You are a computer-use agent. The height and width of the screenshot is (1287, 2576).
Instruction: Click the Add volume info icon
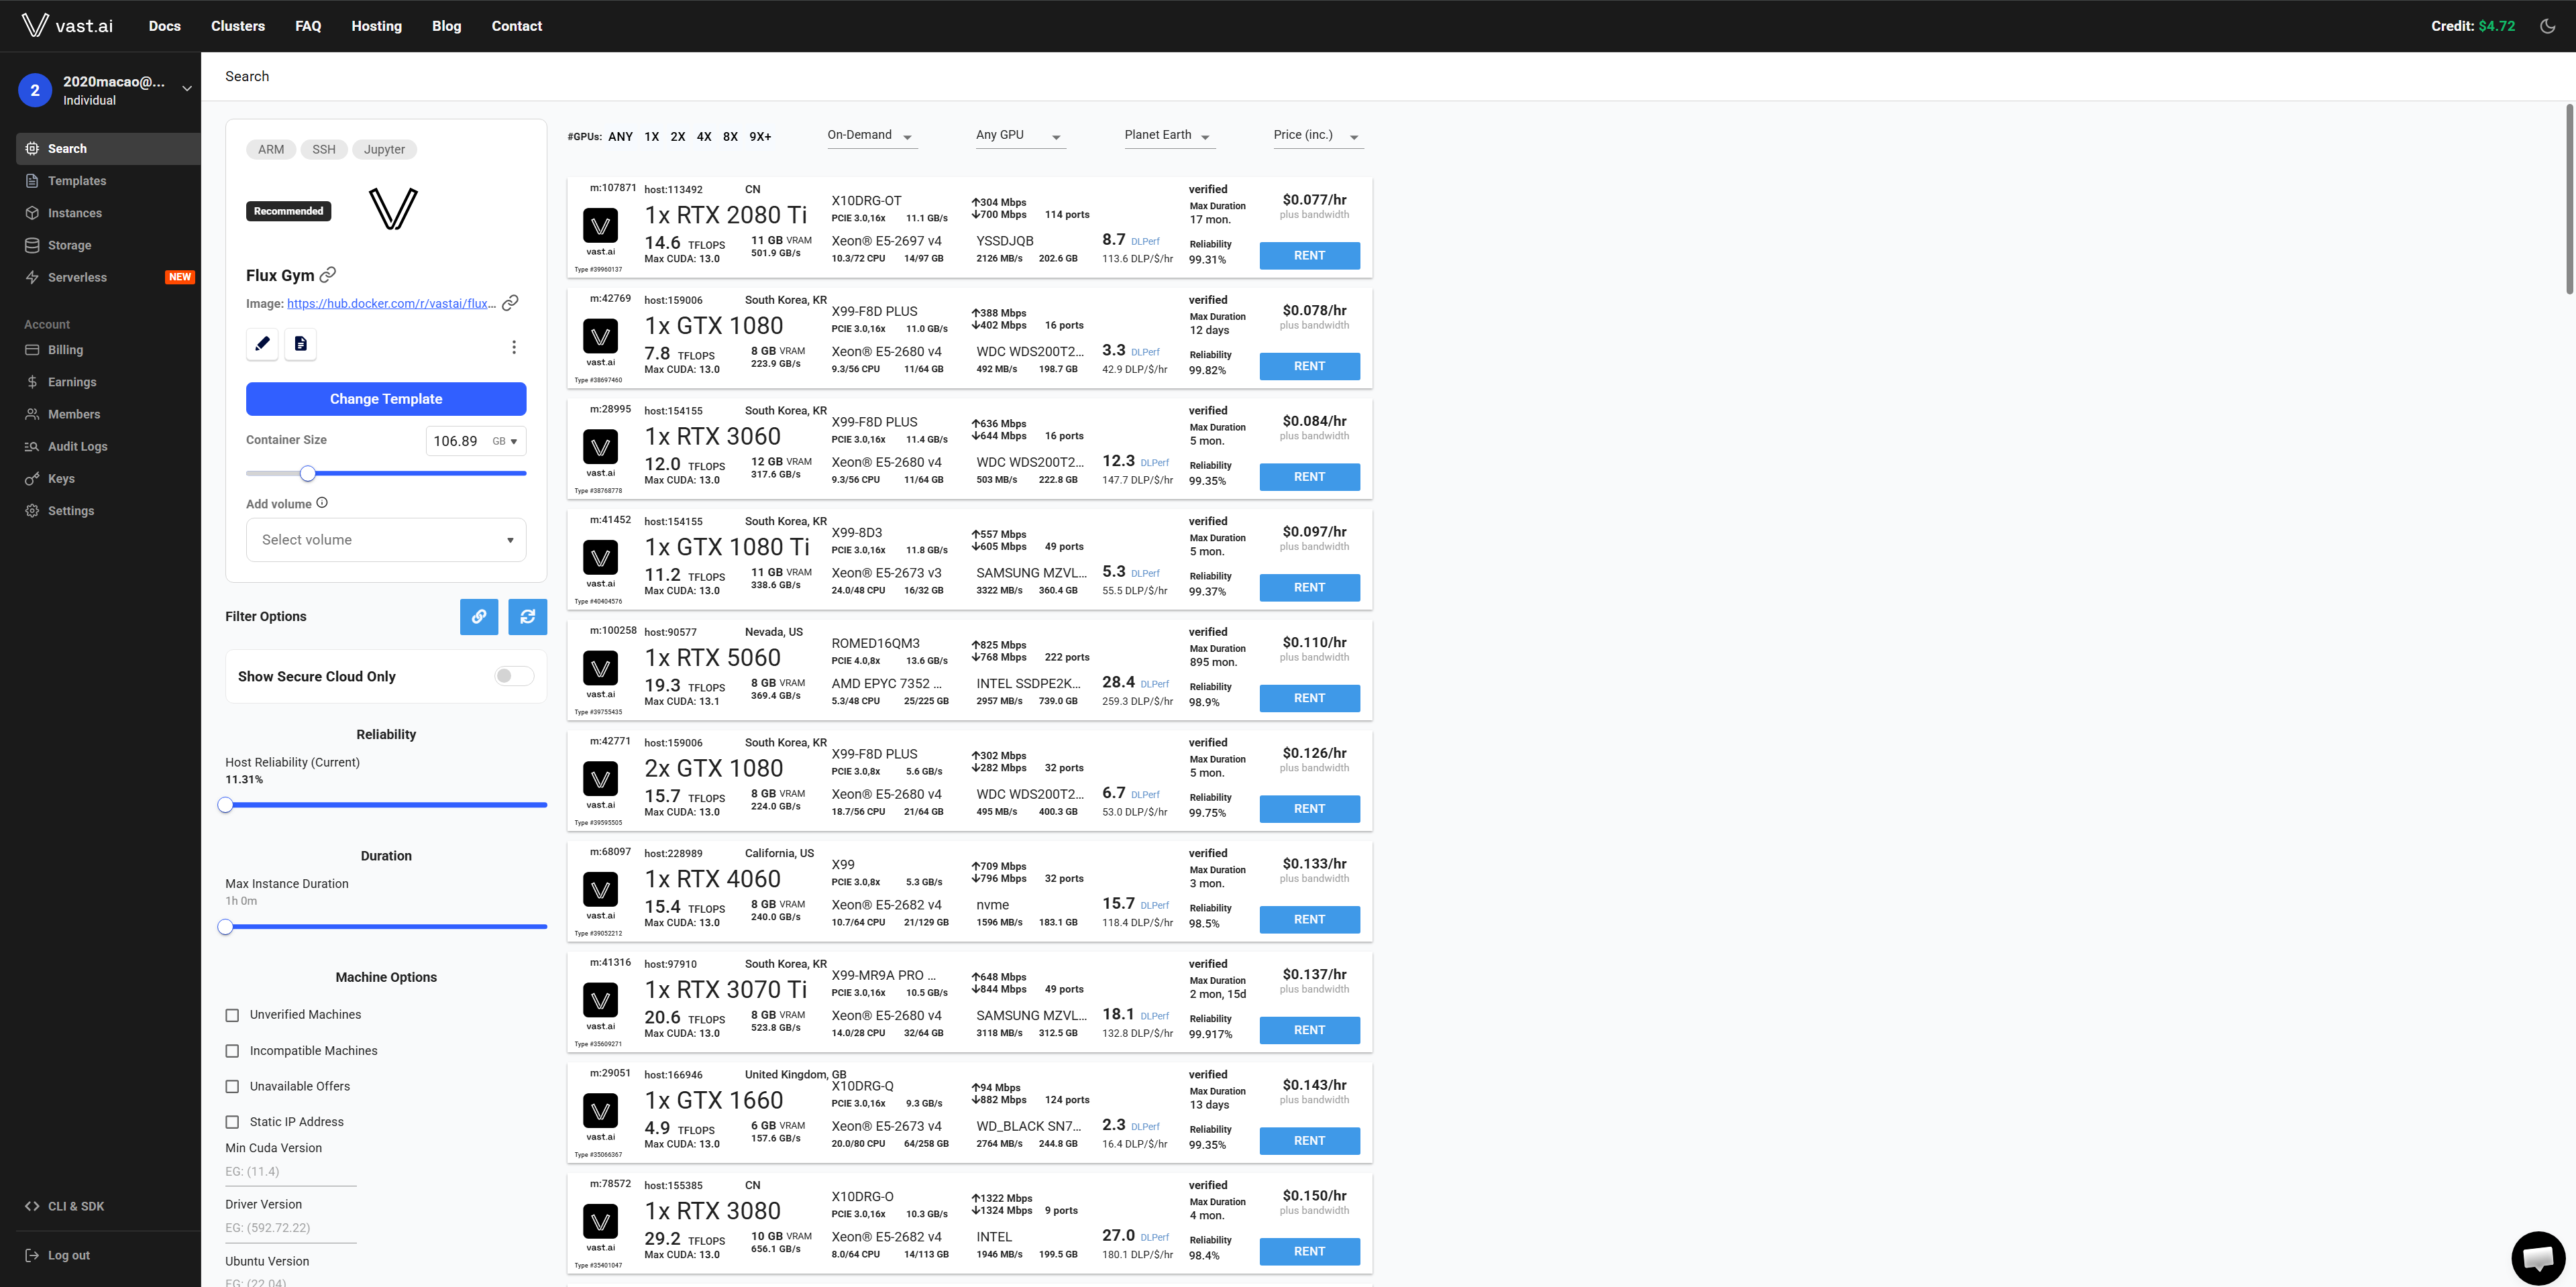pos(322,503)
